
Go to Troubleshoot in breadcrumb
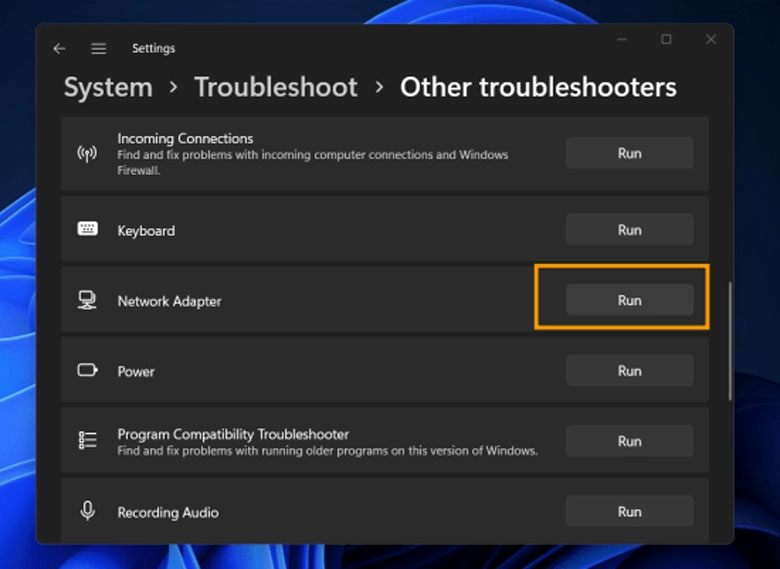[x=276, y=88]
